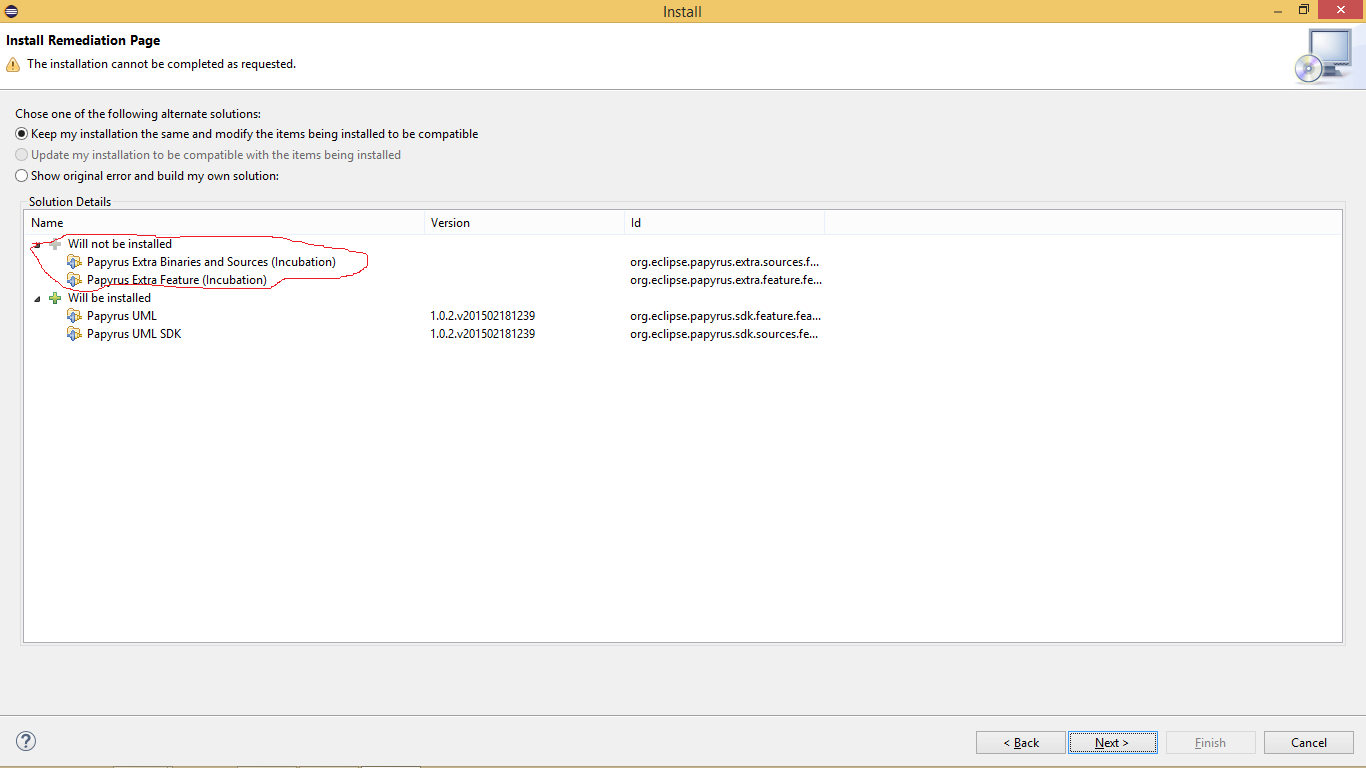This screenshot has height=768, width=1366.
Task: Click the feature icon next to Papyrus UML
Action: pyautogui.click(x=74, y=316)
